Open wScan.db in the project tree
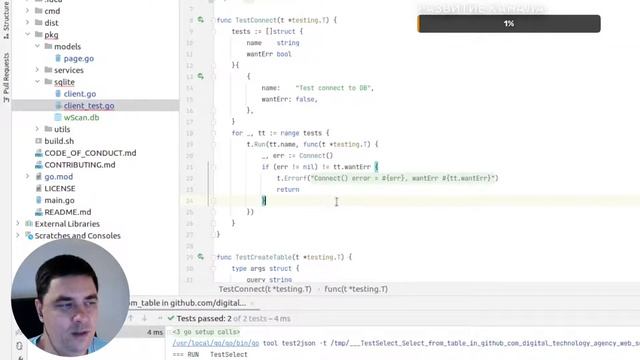Image resolution: width=640 pixels, height=360 pixels. 81,118
